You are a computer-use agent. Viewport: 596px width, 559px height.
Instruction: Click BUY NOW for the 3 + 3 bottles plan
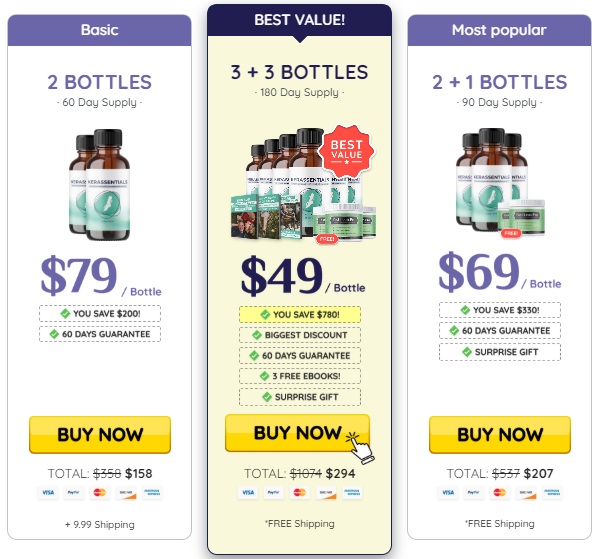click(x=297, y=433)
